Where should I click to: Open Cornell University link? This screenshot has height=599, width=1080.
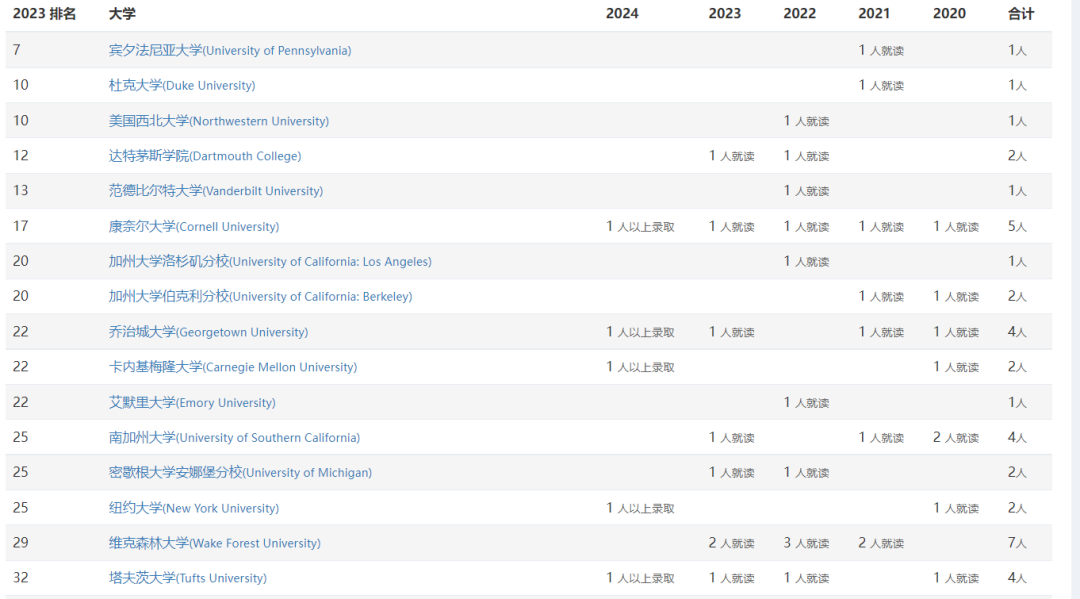tap(194, 227)
